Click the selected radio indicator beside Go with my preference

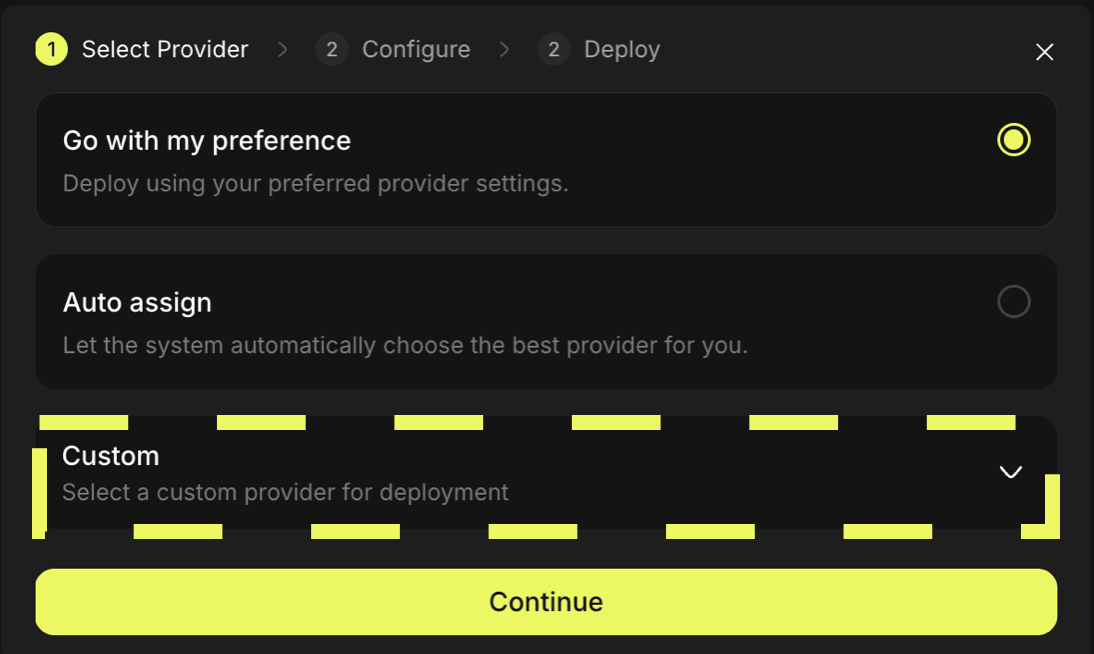click(x=1014, y=141)
